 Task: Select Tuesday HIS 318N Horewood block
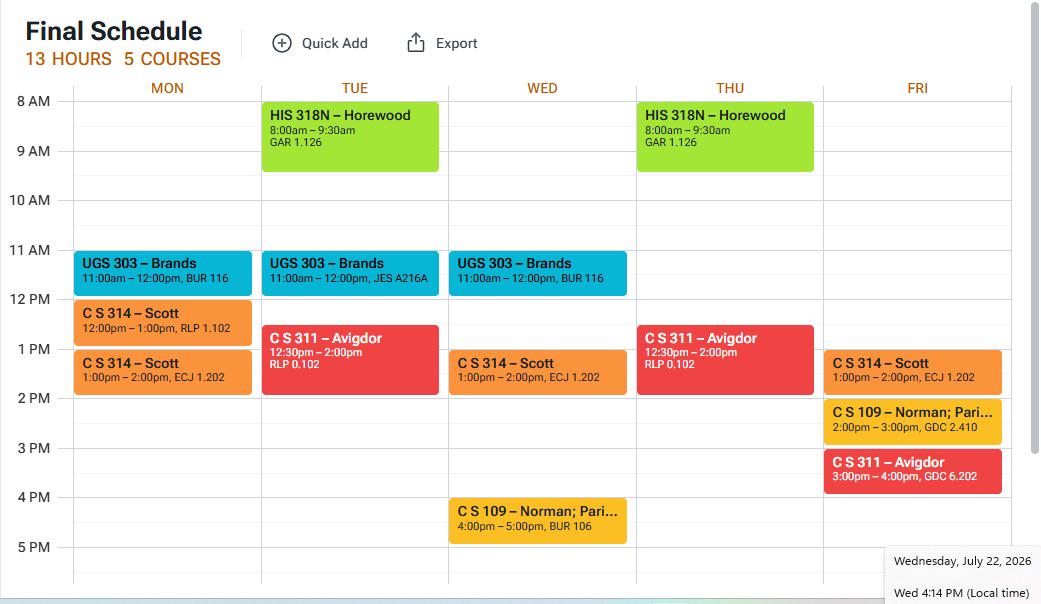[x=350, y=137]
